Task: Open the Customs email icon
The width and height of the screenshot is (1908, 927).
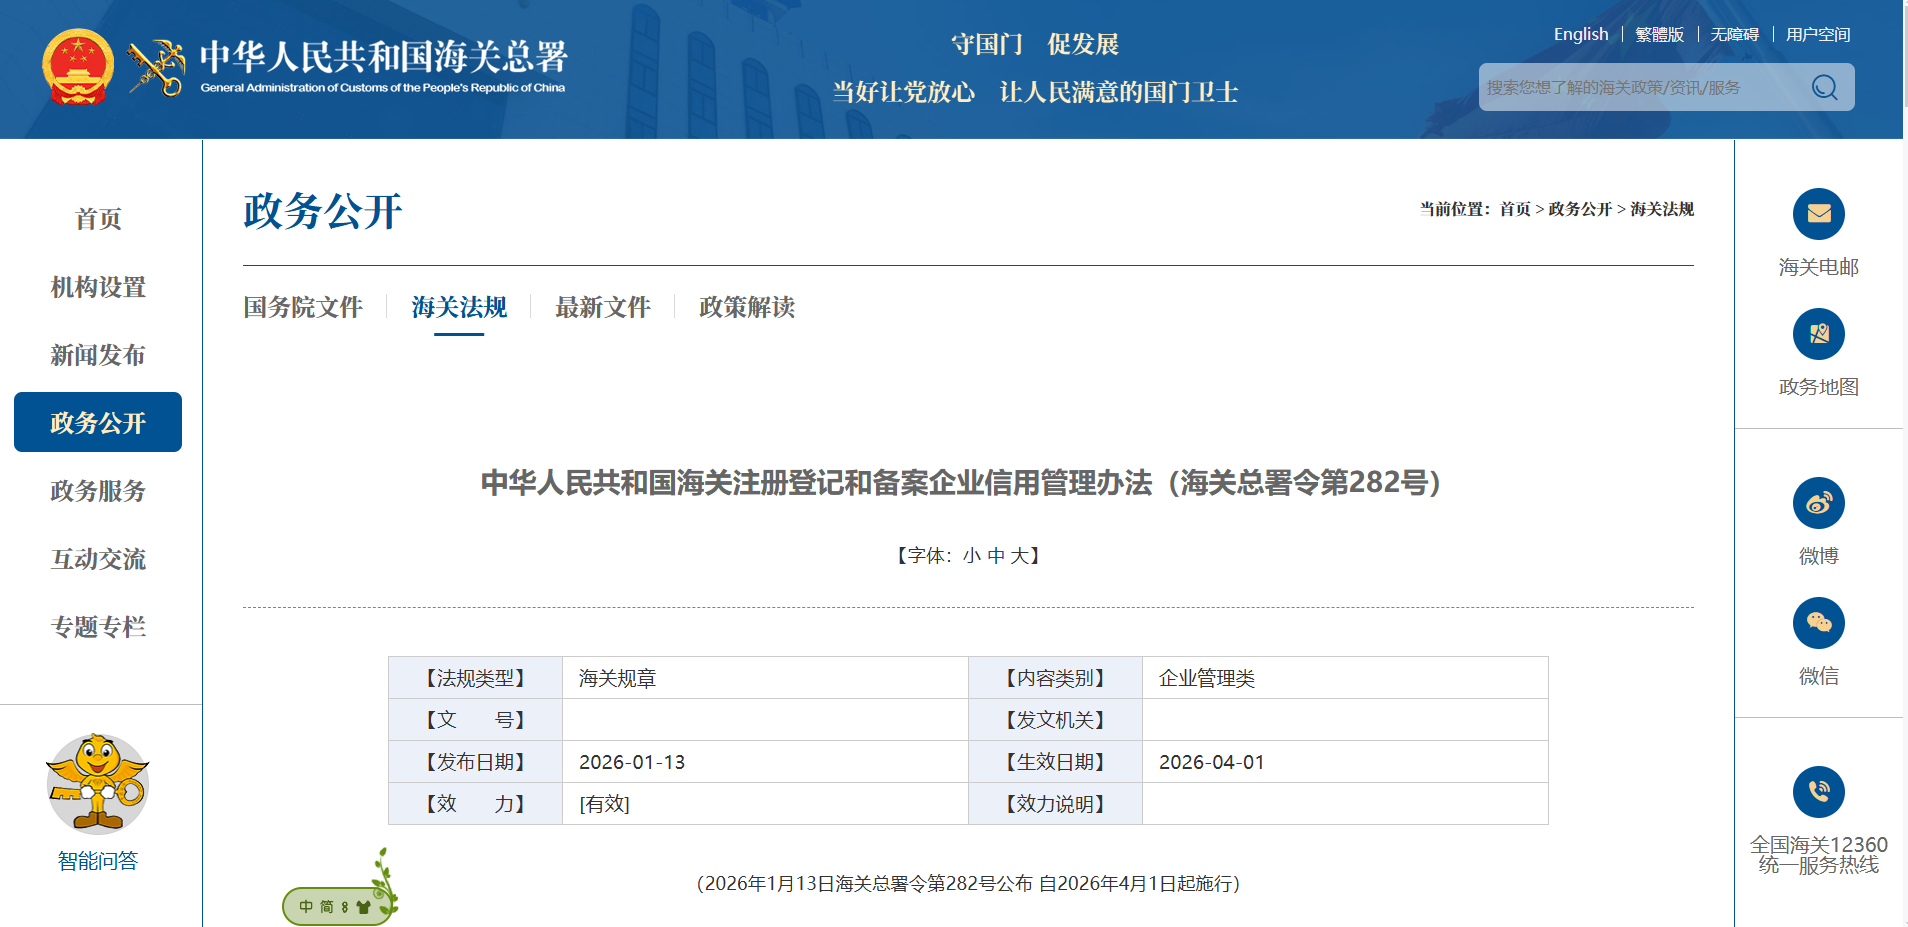Action: click(x=1818, y=214)
